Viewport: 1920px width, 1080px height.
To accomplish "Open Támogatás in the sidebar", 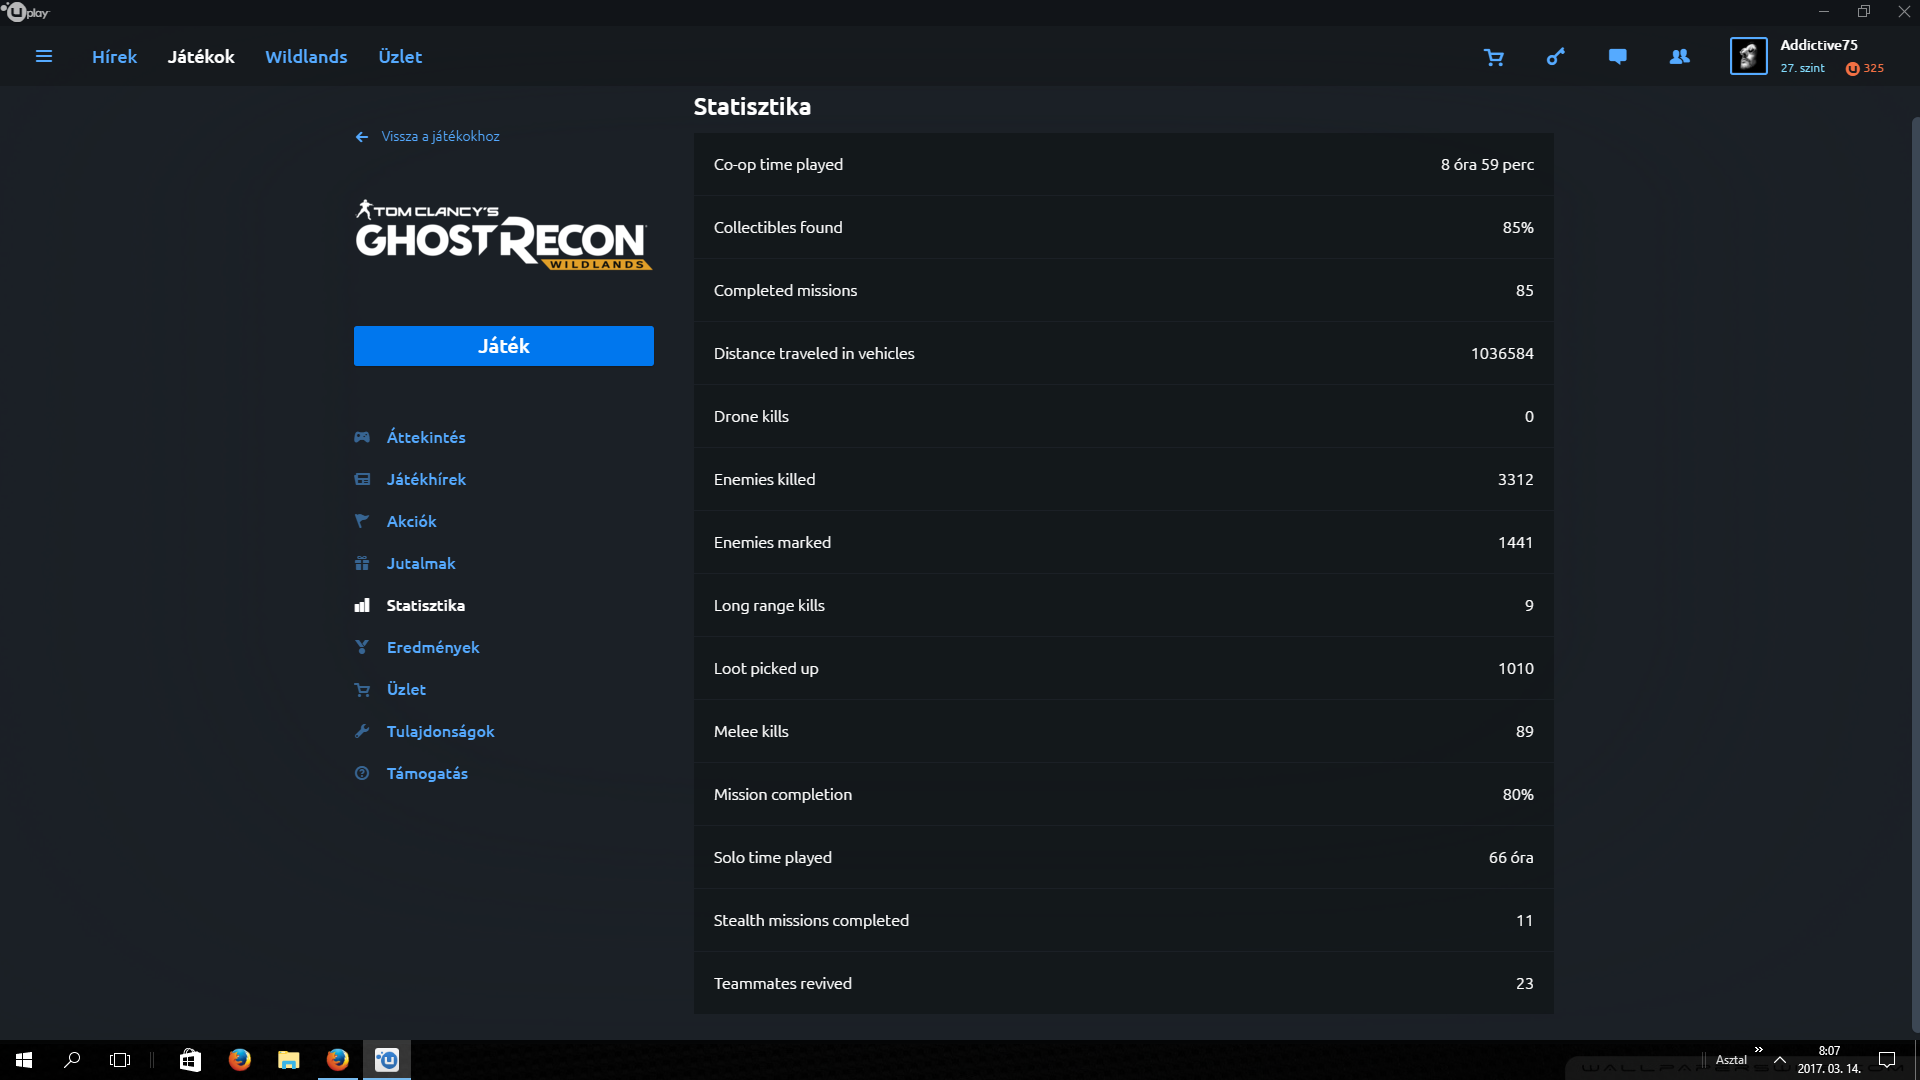I will click(427, 773).
